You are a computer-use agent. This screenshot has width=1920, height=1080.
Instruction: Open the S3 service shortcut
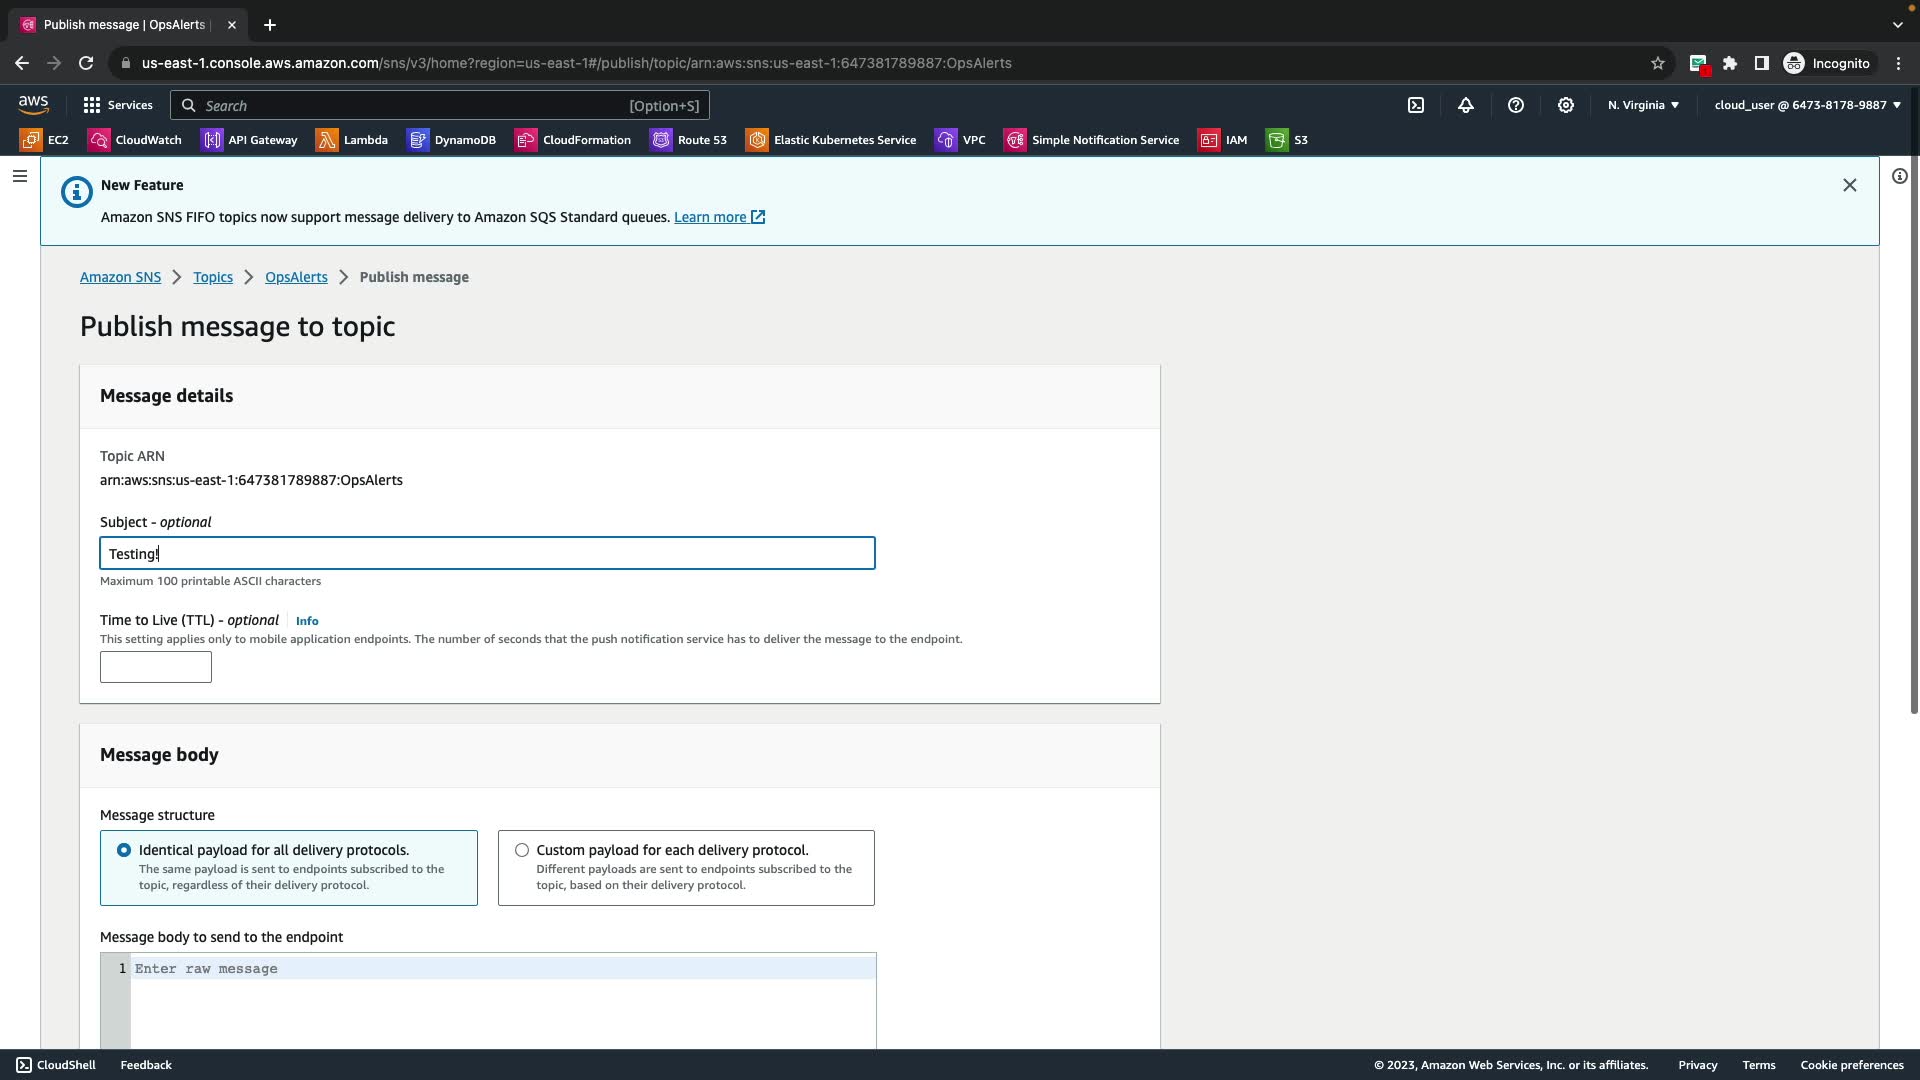click(x=1287, y=140)
